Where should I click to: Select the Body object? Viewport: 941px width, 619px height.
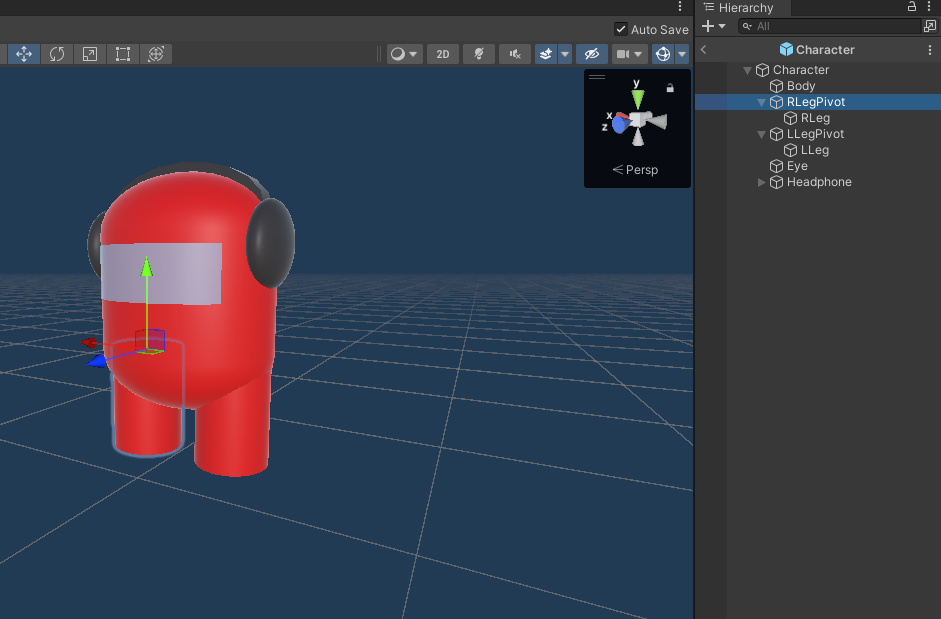click(x=801, y=86)
